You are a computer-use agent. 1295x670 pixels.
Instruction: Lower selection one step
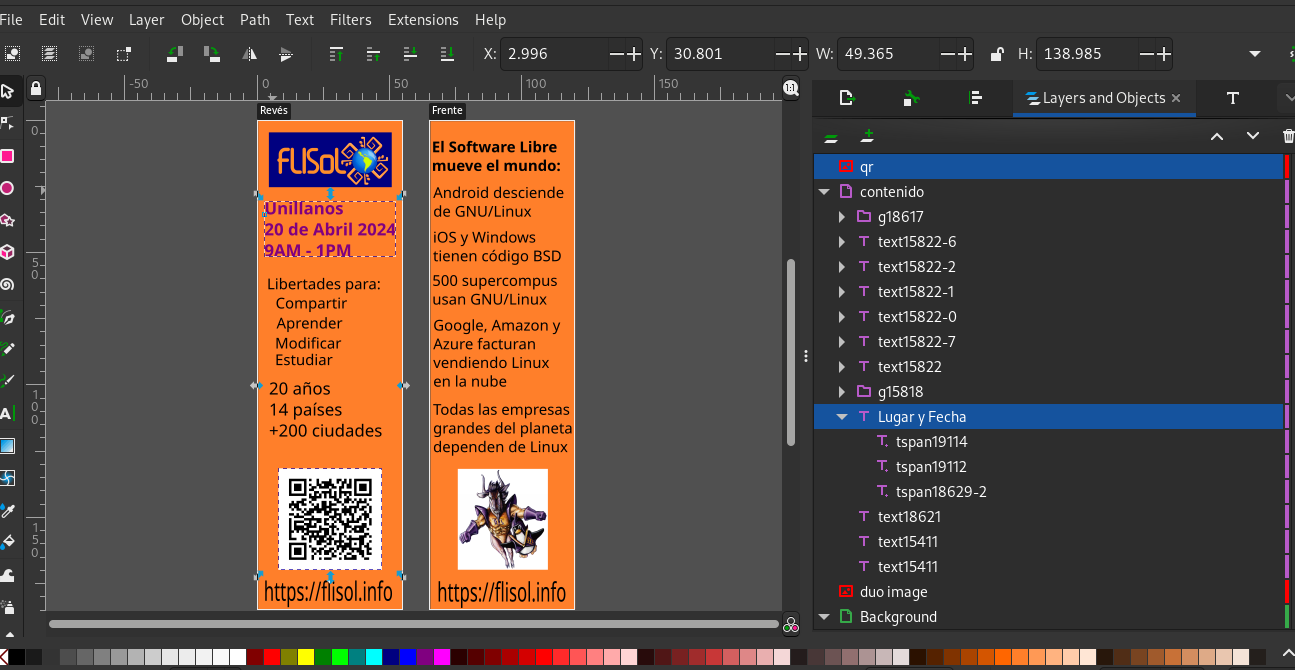(410, 54)
